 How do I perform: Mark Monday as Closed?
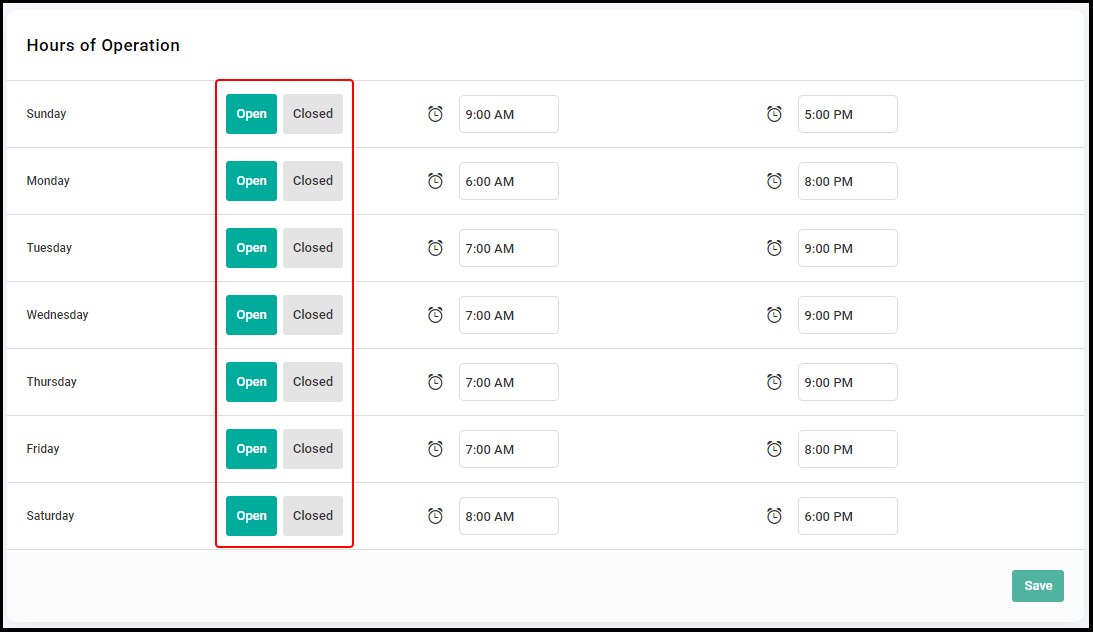(x=313, y=180)
